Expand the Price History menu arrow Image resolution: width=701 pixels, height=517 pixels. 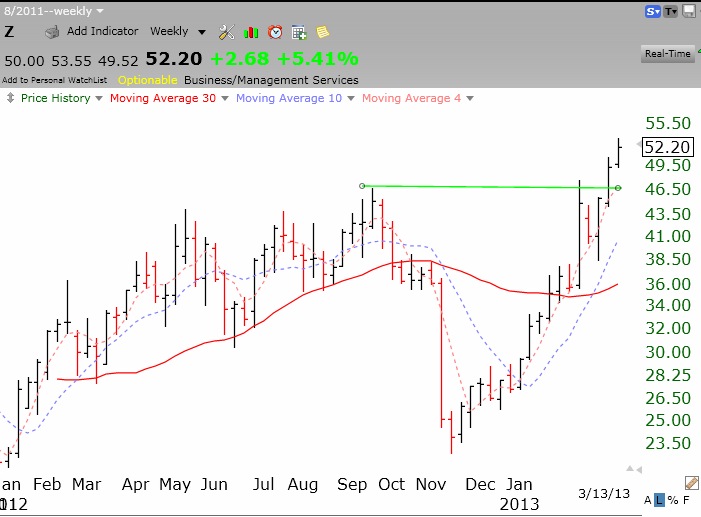click(x=99, y=98)
